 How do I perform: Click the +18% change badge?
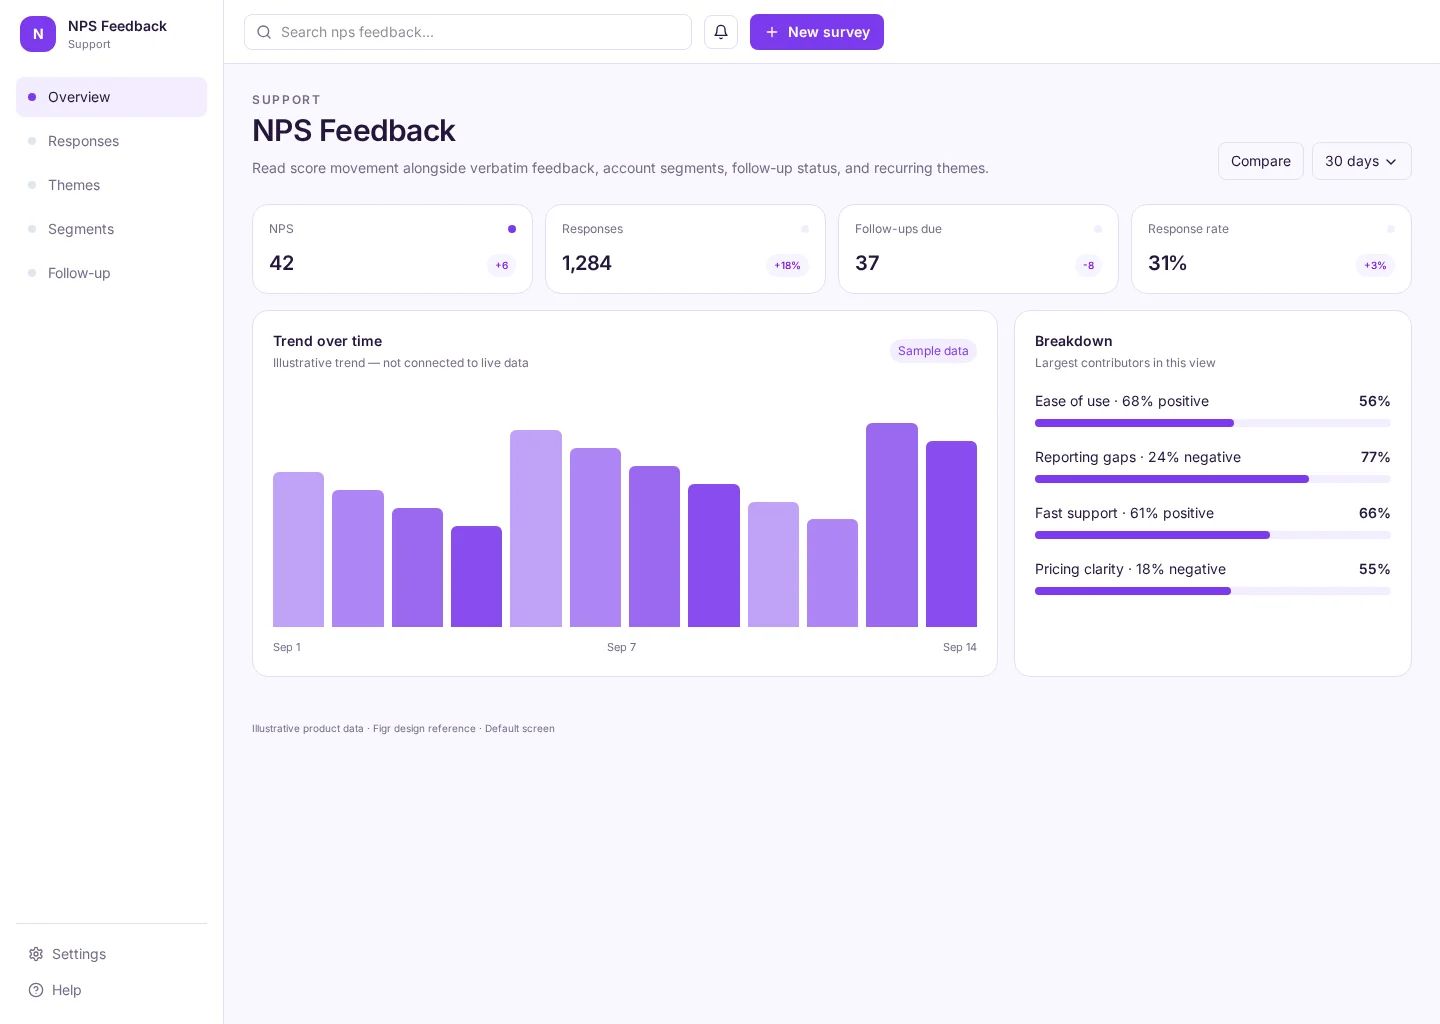[787, 265]
